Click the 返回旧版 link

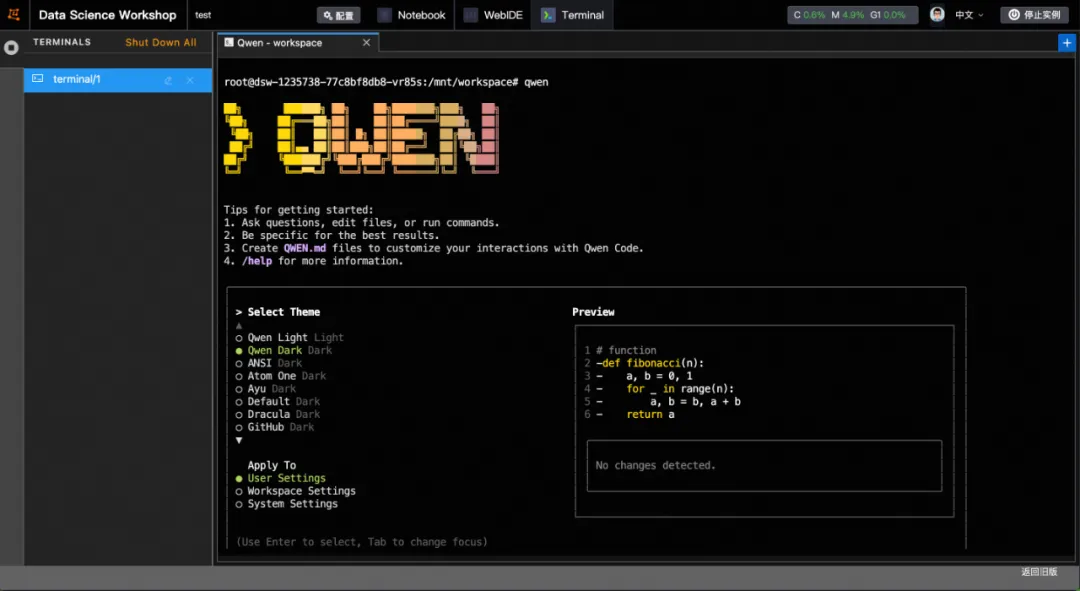[x=1039, y=572]
